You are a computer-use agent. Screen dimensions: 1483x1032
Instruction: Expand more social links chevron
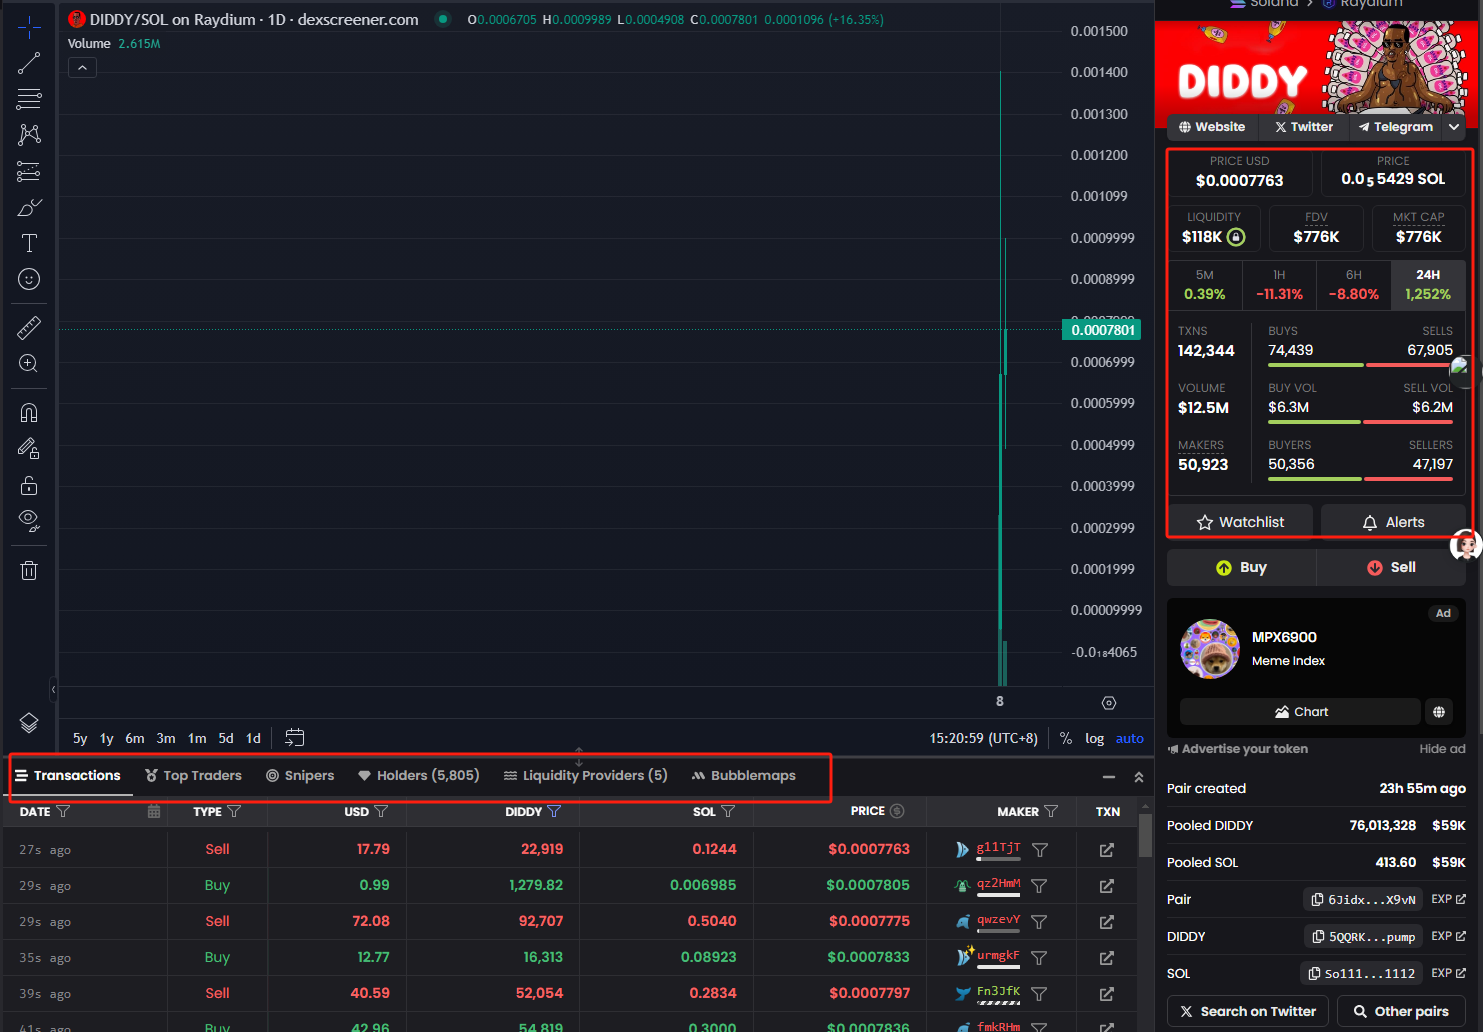click(x=1454, y=127)
